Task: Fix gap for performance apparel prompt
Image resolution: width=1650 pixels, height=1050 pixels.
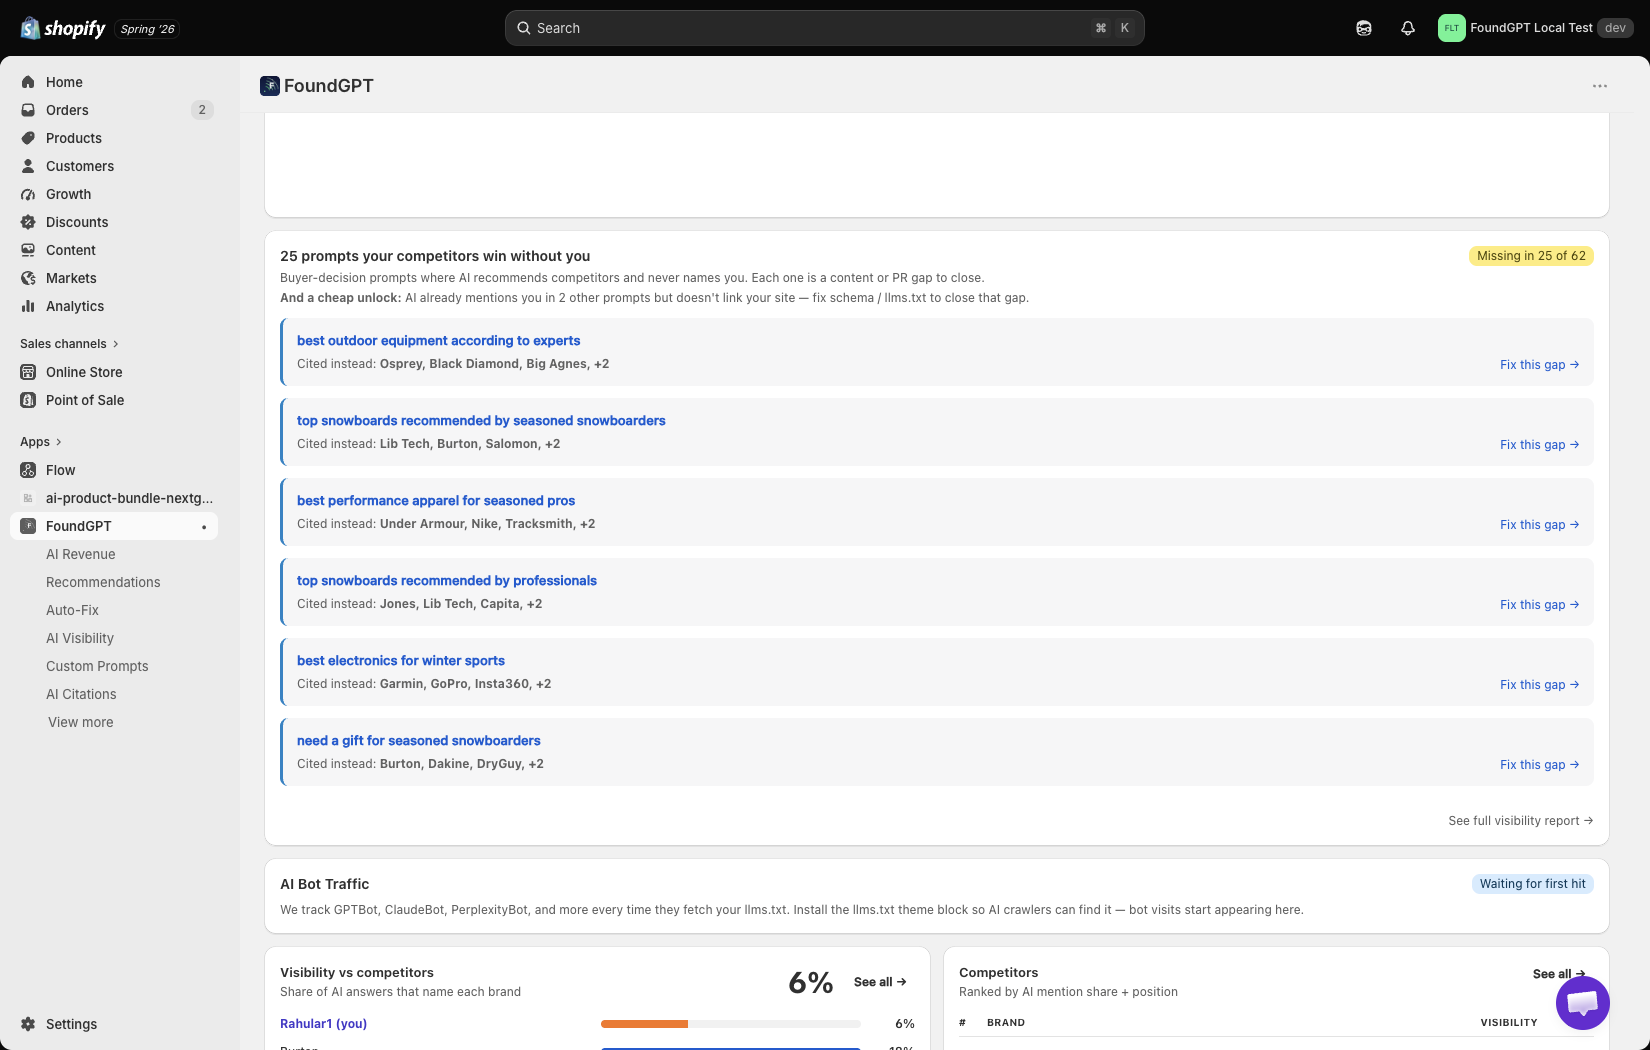Action: point(1539,525)
